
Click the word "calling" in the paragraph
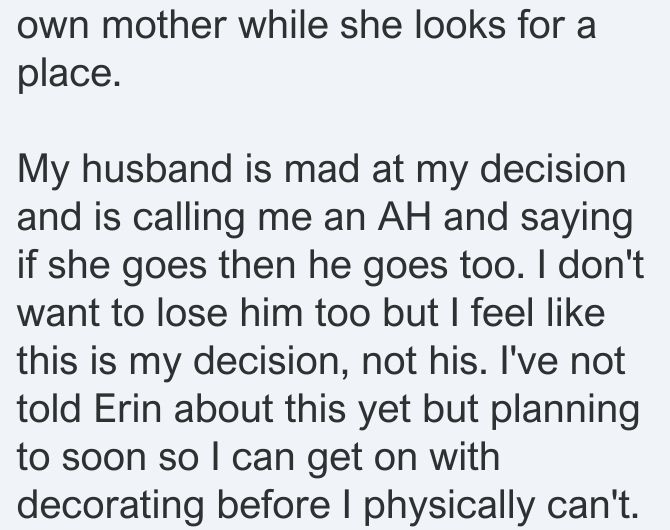click(188, 217)
